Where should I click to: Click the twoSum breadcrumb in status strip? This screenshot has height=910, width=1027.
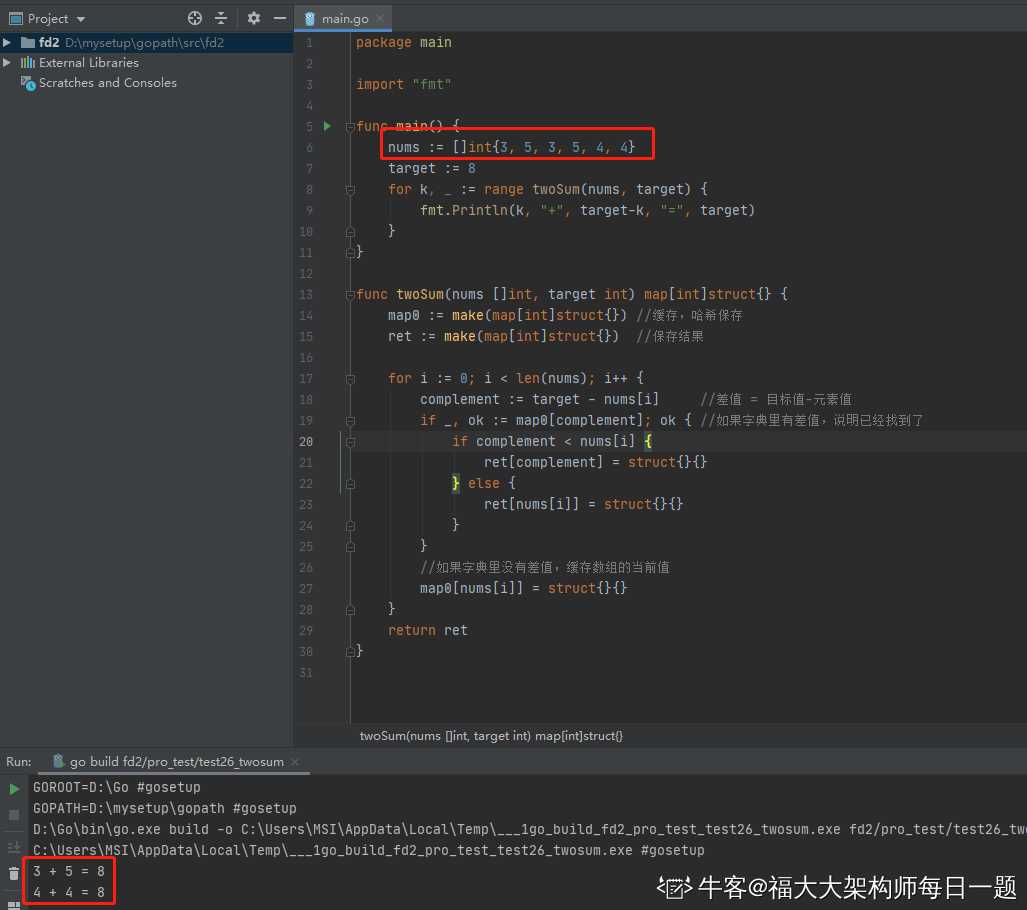click(x=491, y=736)
